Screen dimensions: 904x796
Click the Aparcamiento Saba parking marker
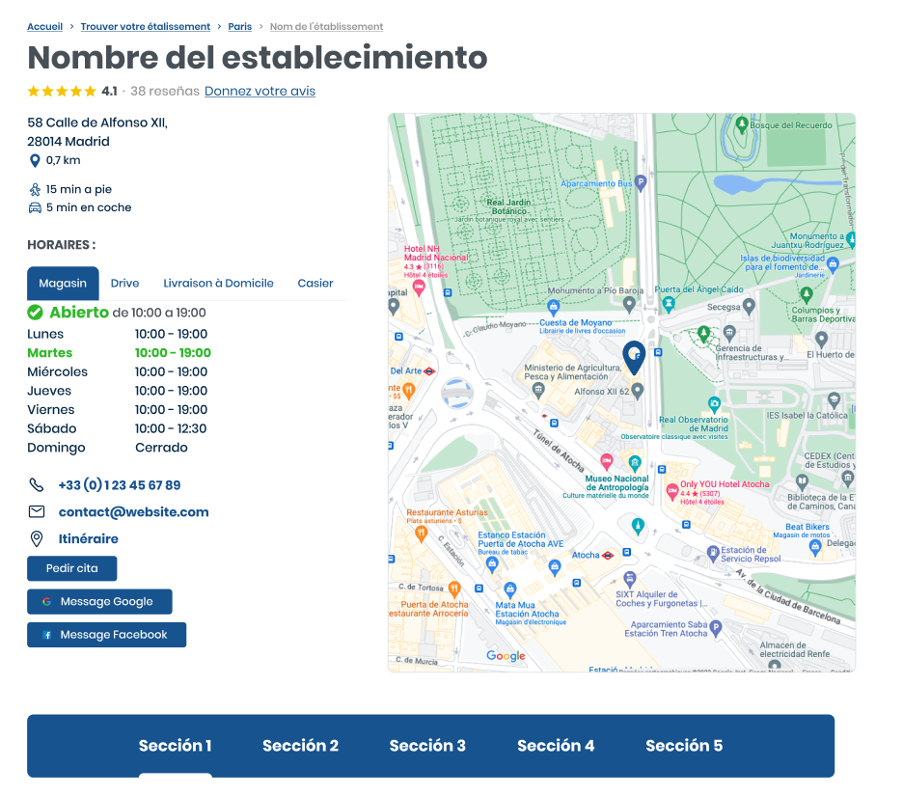715,628
